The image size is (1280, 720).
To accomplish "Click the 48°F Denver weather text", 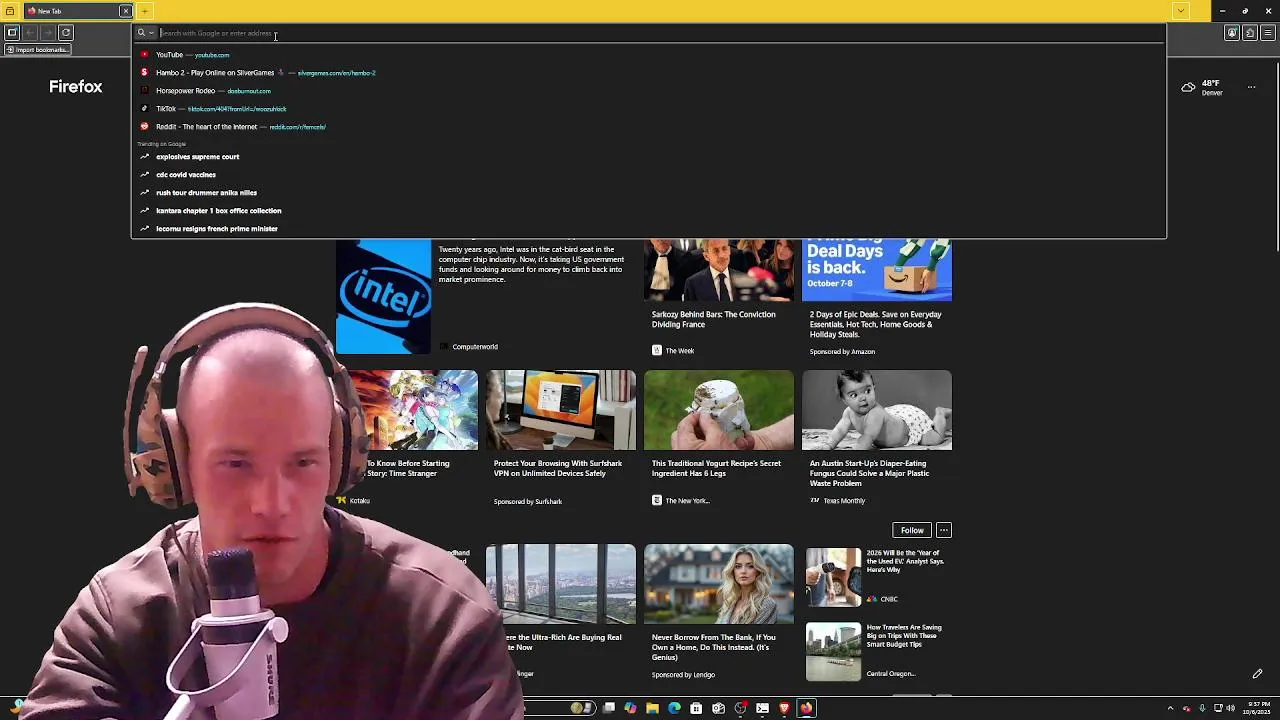I will coord(1212,87).
